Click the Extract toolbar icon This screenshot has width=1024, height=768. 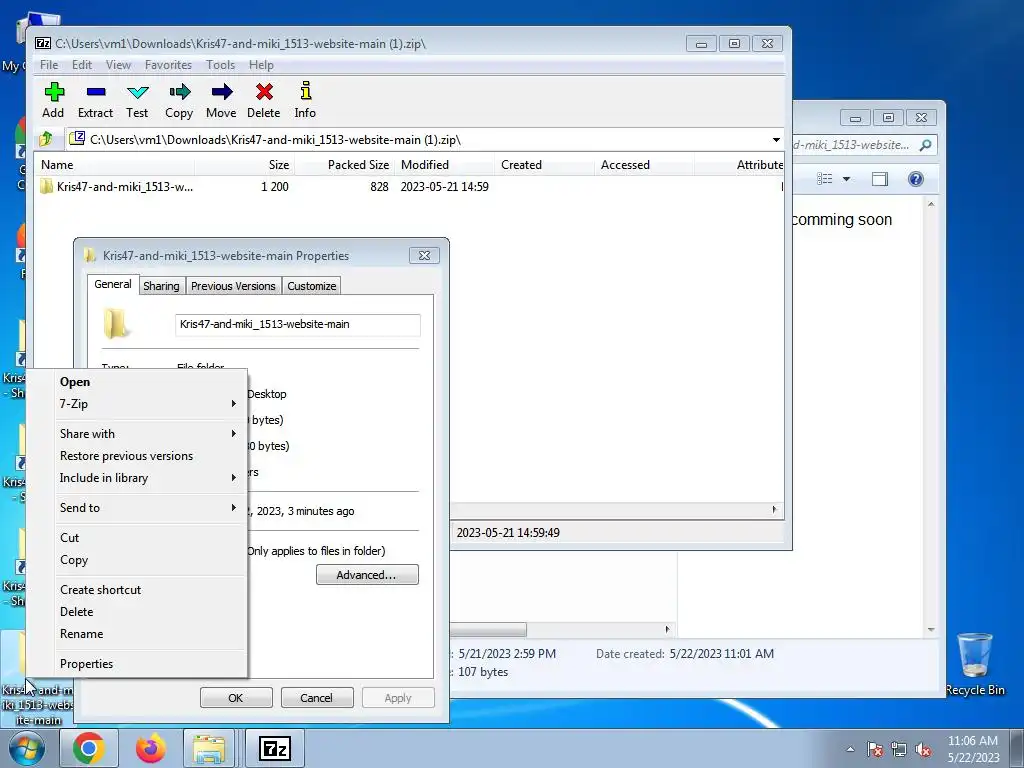pos(95,100)
